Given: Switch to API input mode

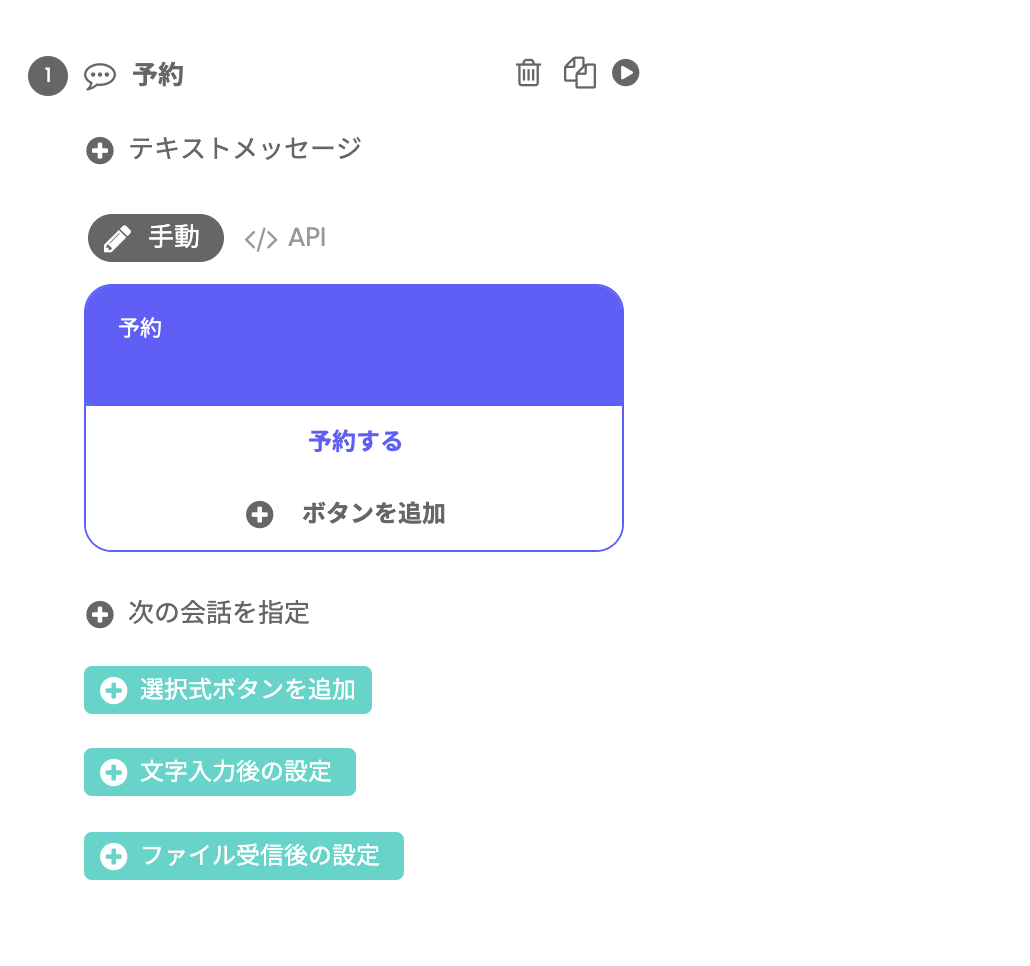Looking at the screenshot, I should pos(285,238).
